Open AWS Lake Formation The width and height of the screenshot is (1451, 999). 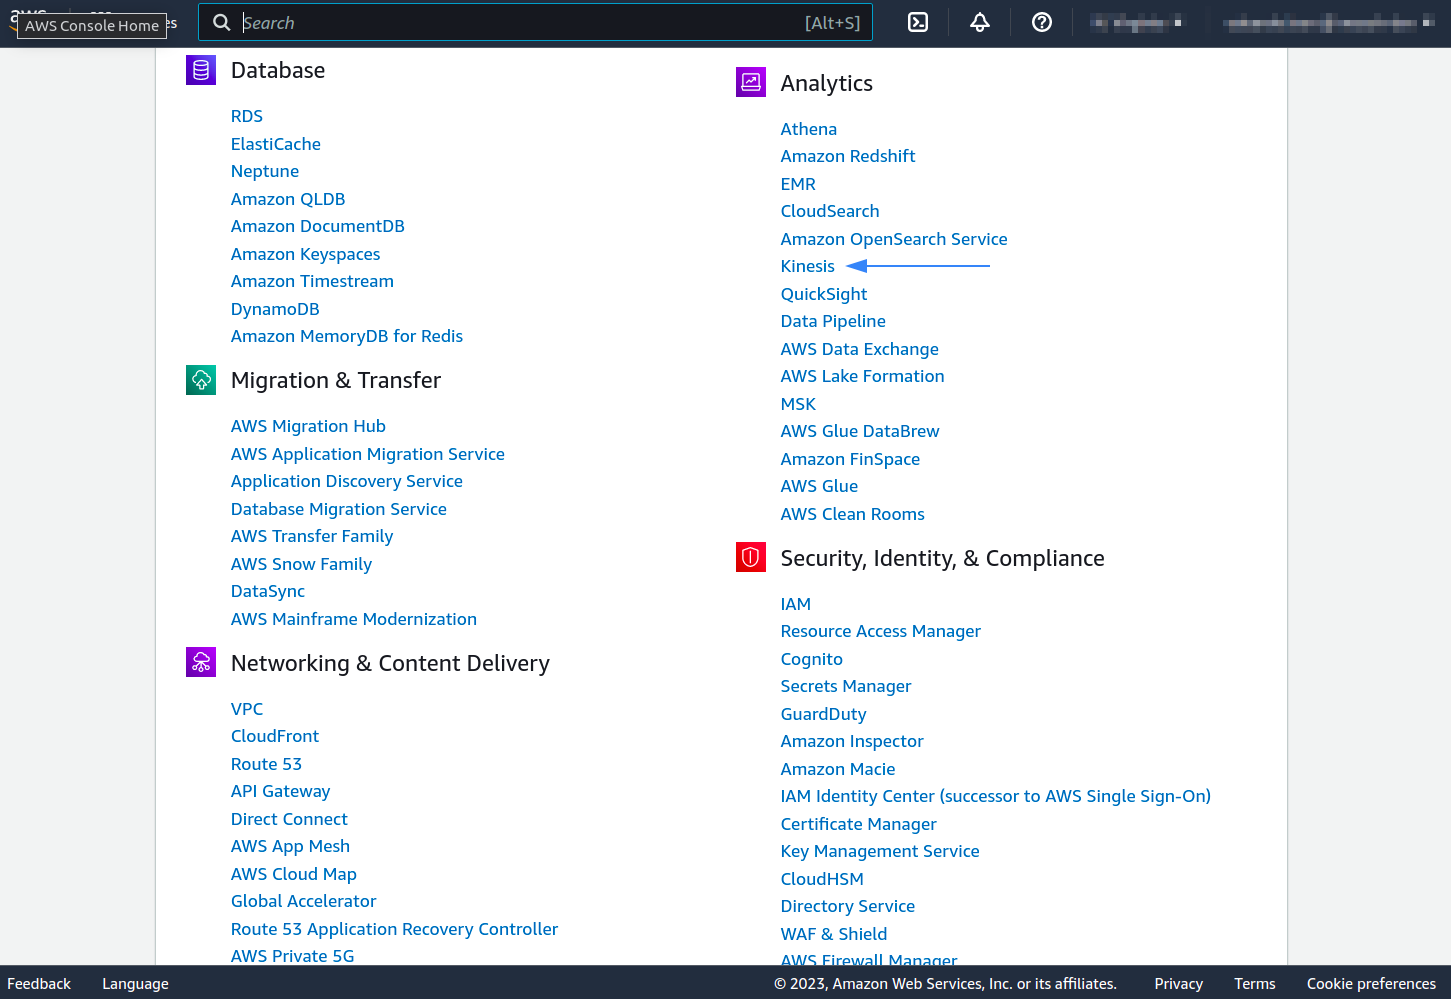coord(862,376)
